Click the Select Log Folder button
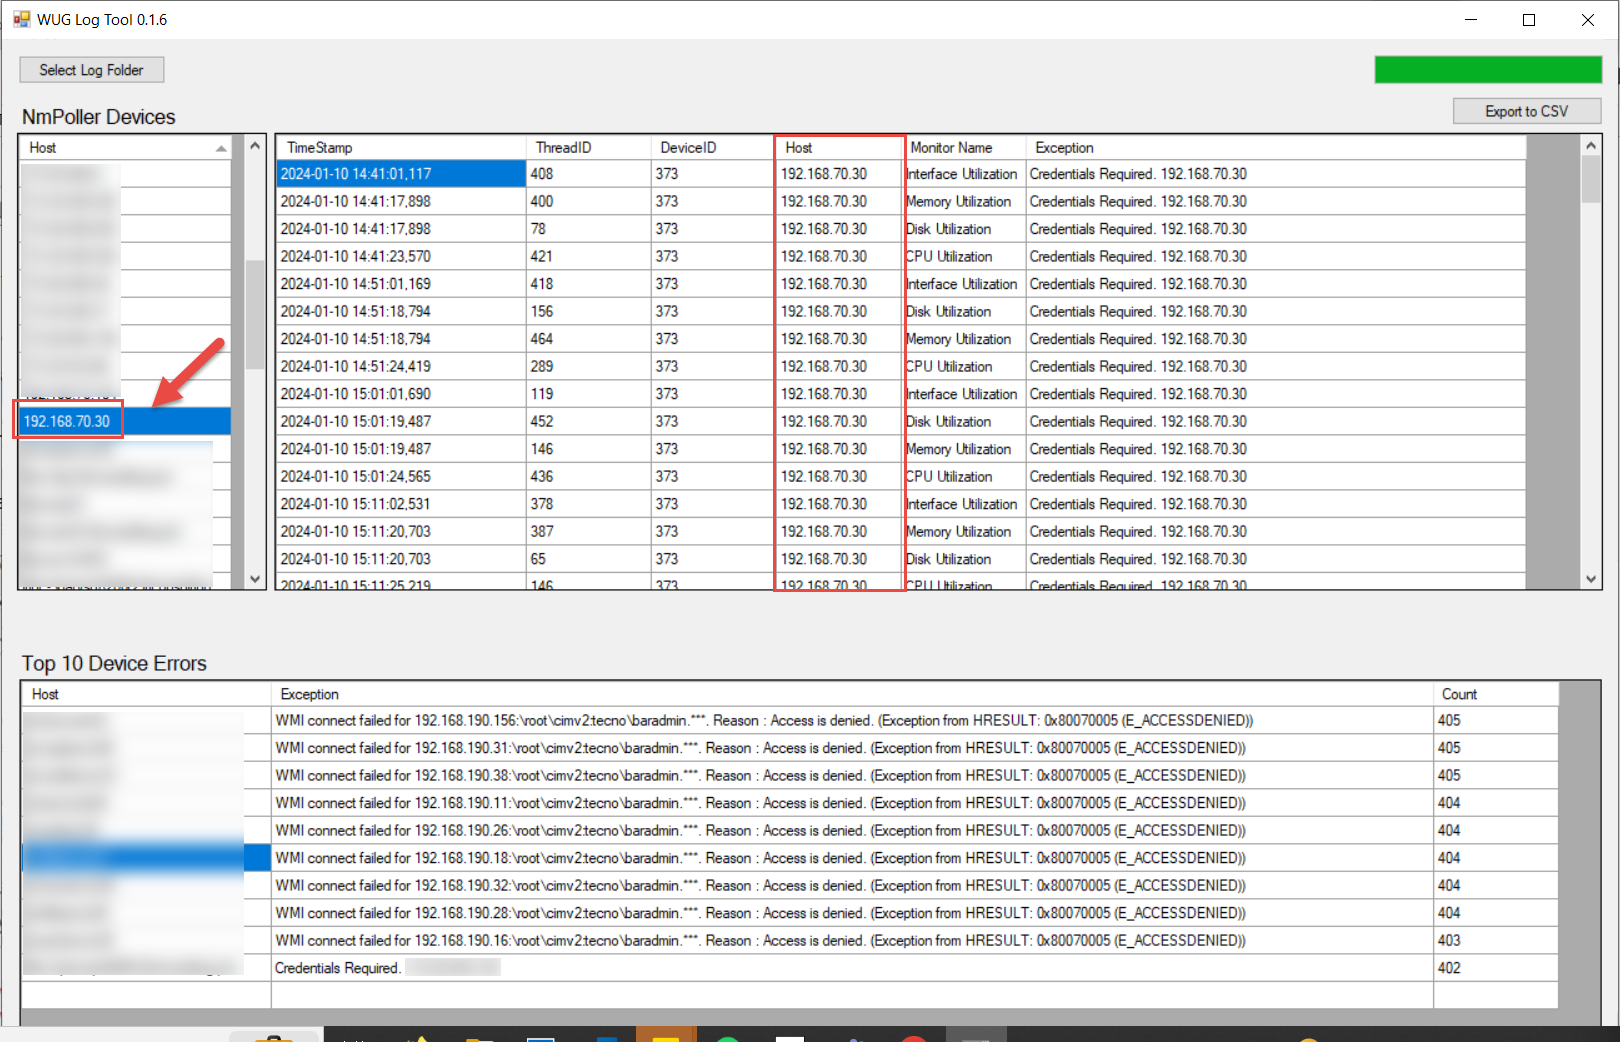1620x1042 pixels. click(91, 69)
